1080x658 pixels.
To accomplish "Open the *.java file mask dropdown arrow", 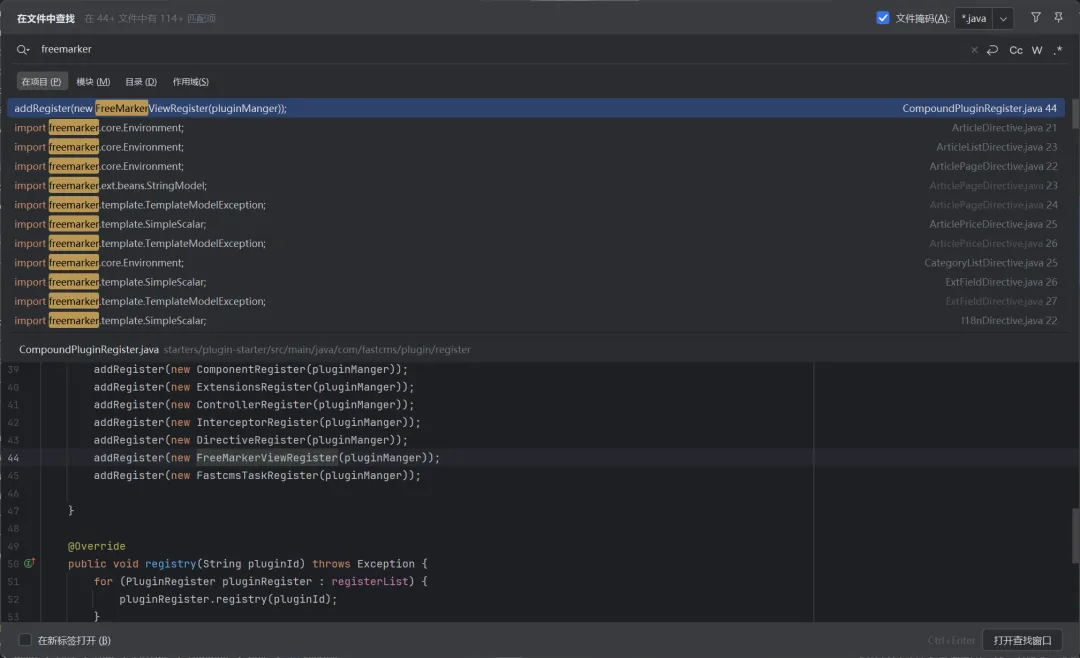I will [1003, 18].
